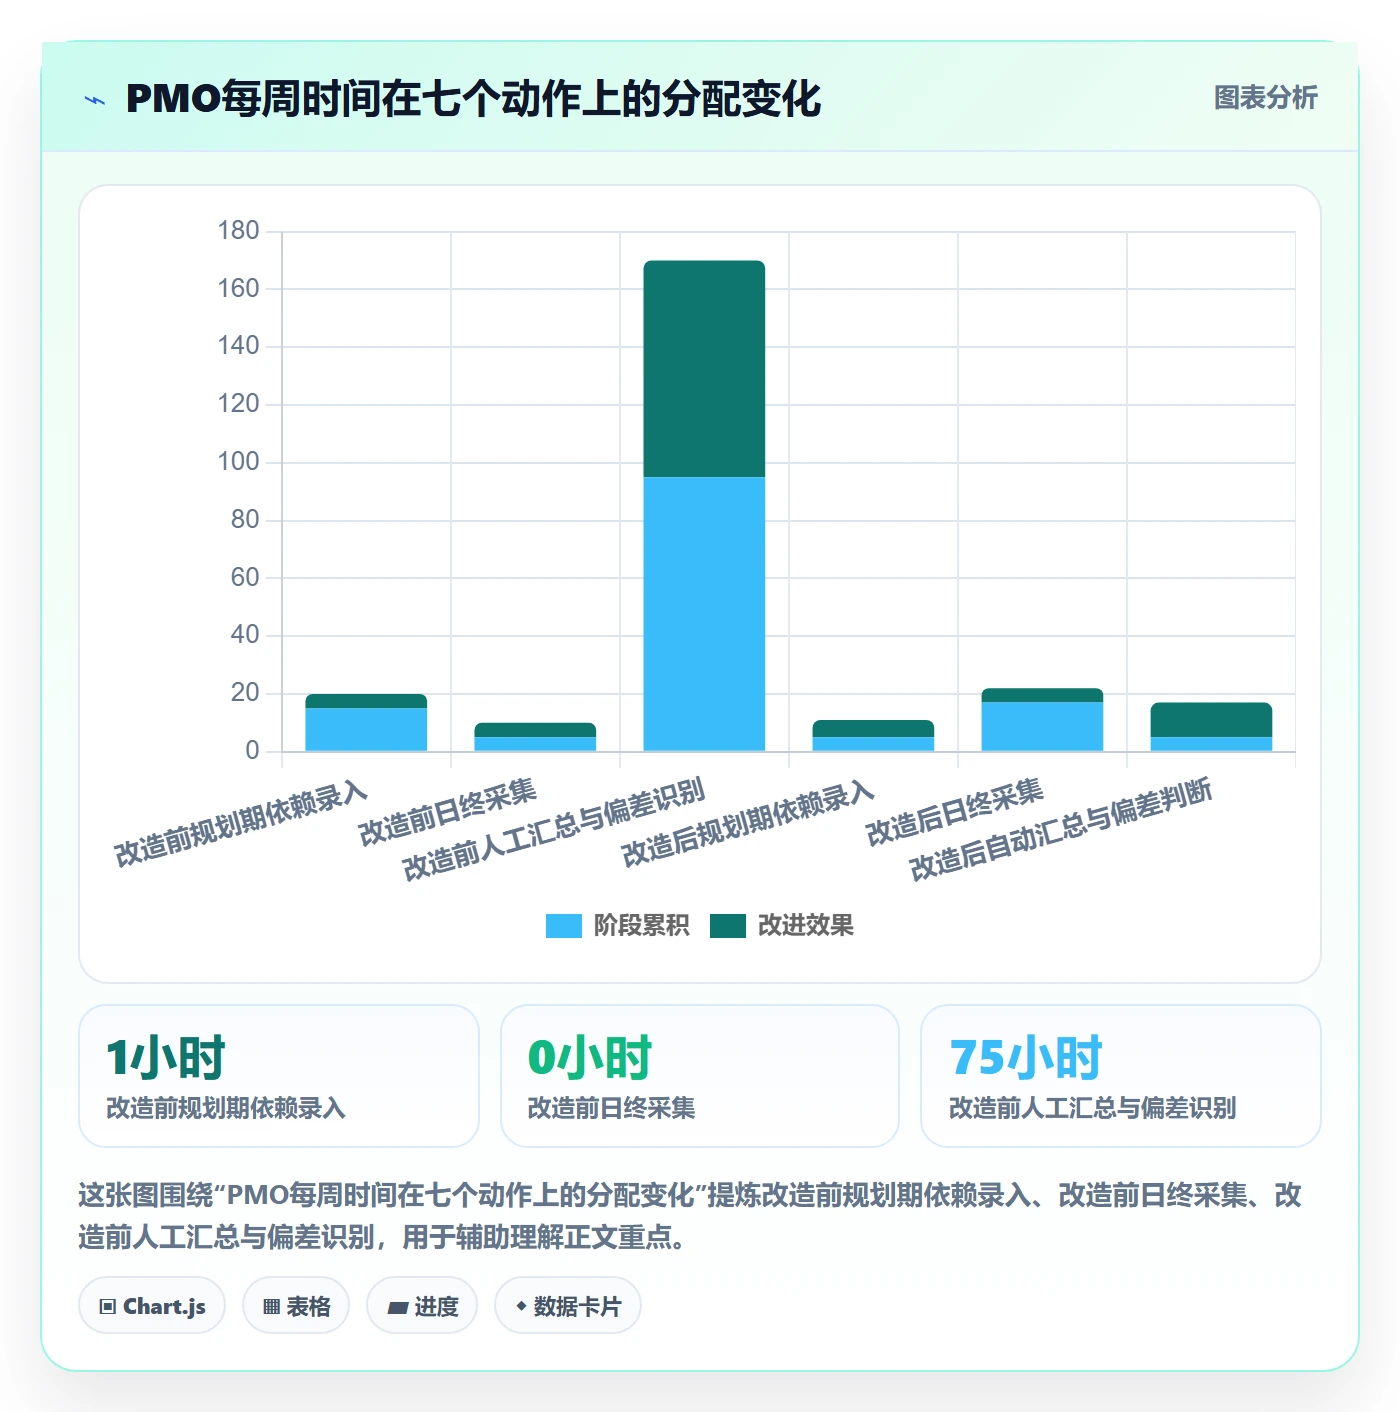Open the 1小时 改造前规划期依赖录入 data card
Image resolution: width=1400 pixels, height=1412 pixels.
click(279, 1076)
